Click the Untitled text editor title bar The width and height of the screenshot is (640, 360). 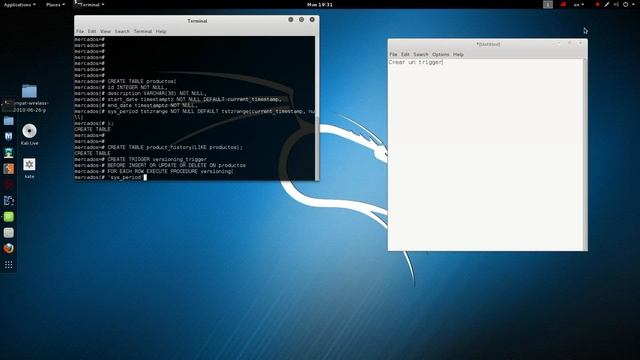click(x=488, y=44)
